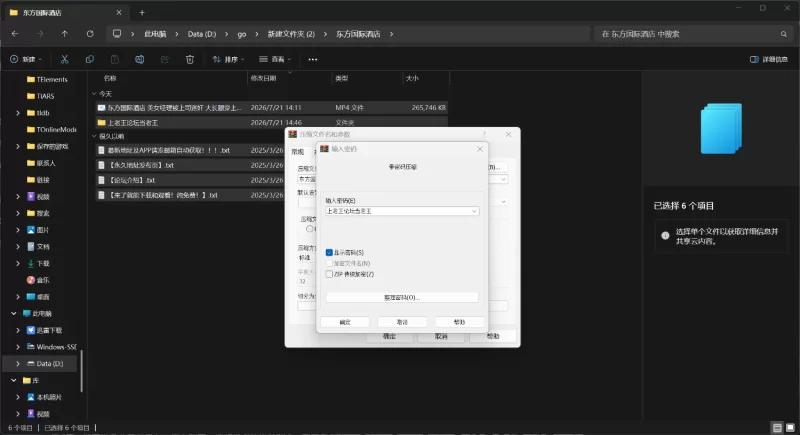This screenshot has height=435, width=800.
Task: Click the search magnifier icon in Explorer
Action: pyautogui.click(x=784, y=34)
